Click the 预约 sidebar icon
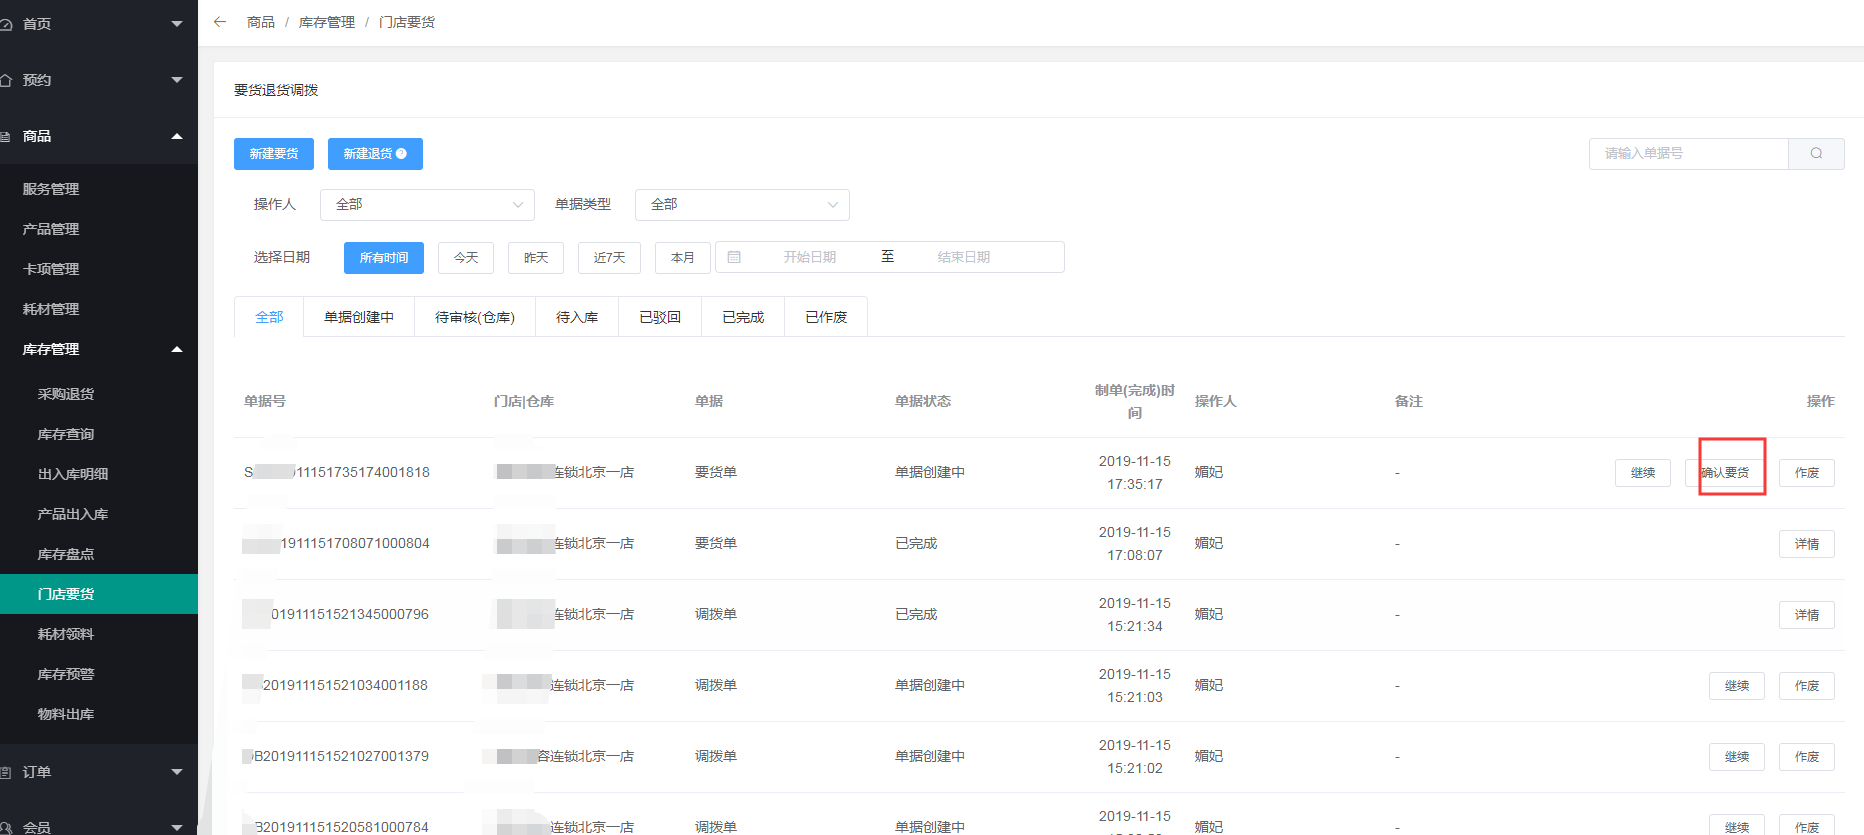The width and height of the screenshot is (1864, 835). point(5,80)
